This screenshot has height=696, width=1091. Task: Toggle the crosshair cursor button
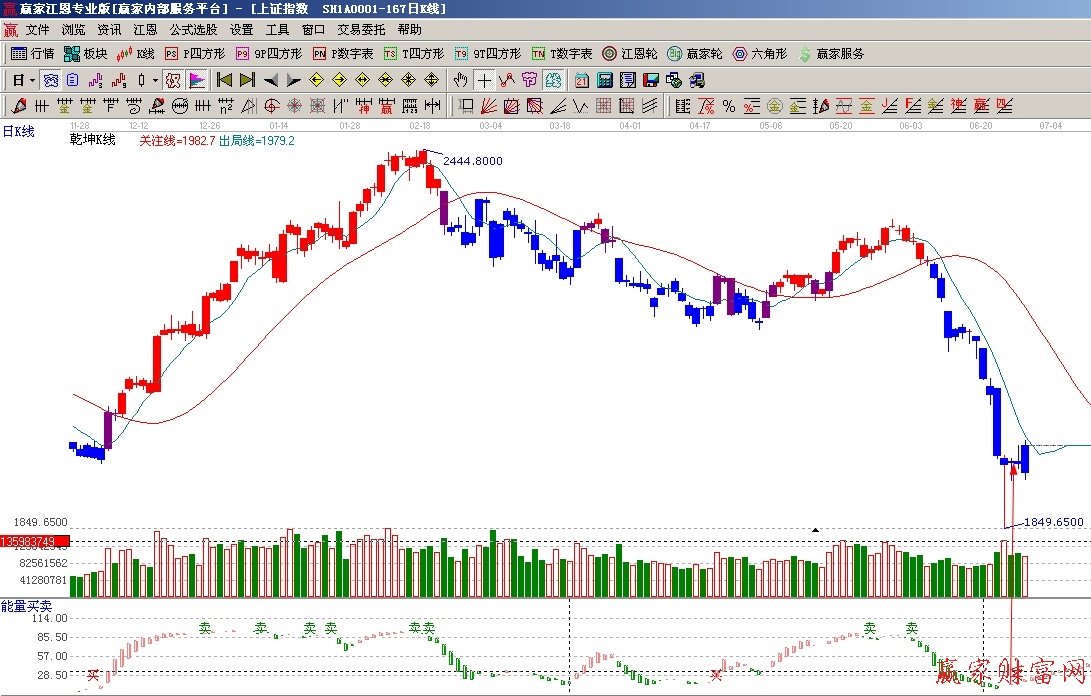coord(484,80)
